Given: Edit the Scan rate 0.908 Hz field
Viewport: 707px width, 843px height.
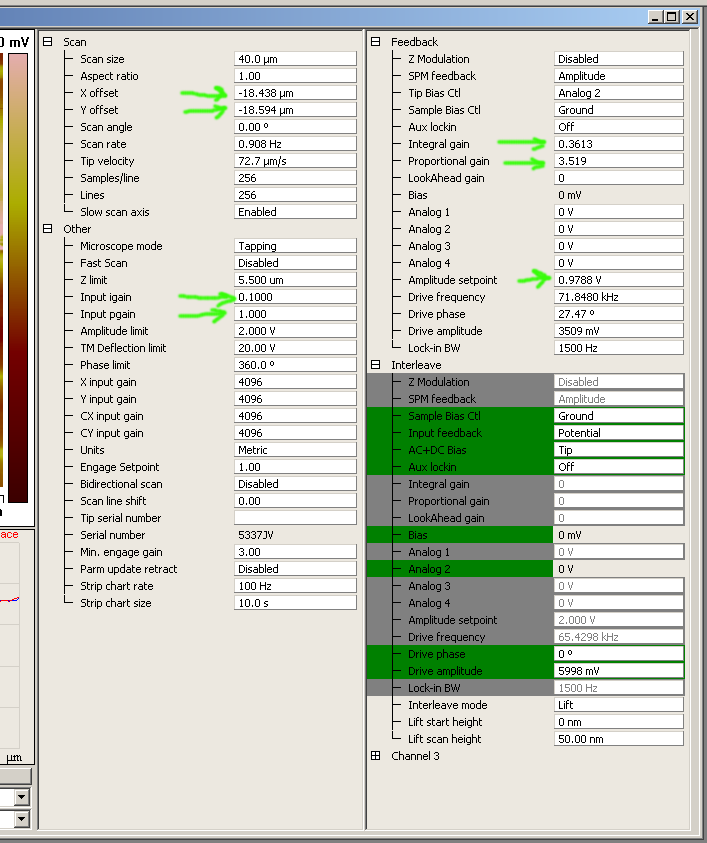Looking at the screenshot, I should [295, 144].
